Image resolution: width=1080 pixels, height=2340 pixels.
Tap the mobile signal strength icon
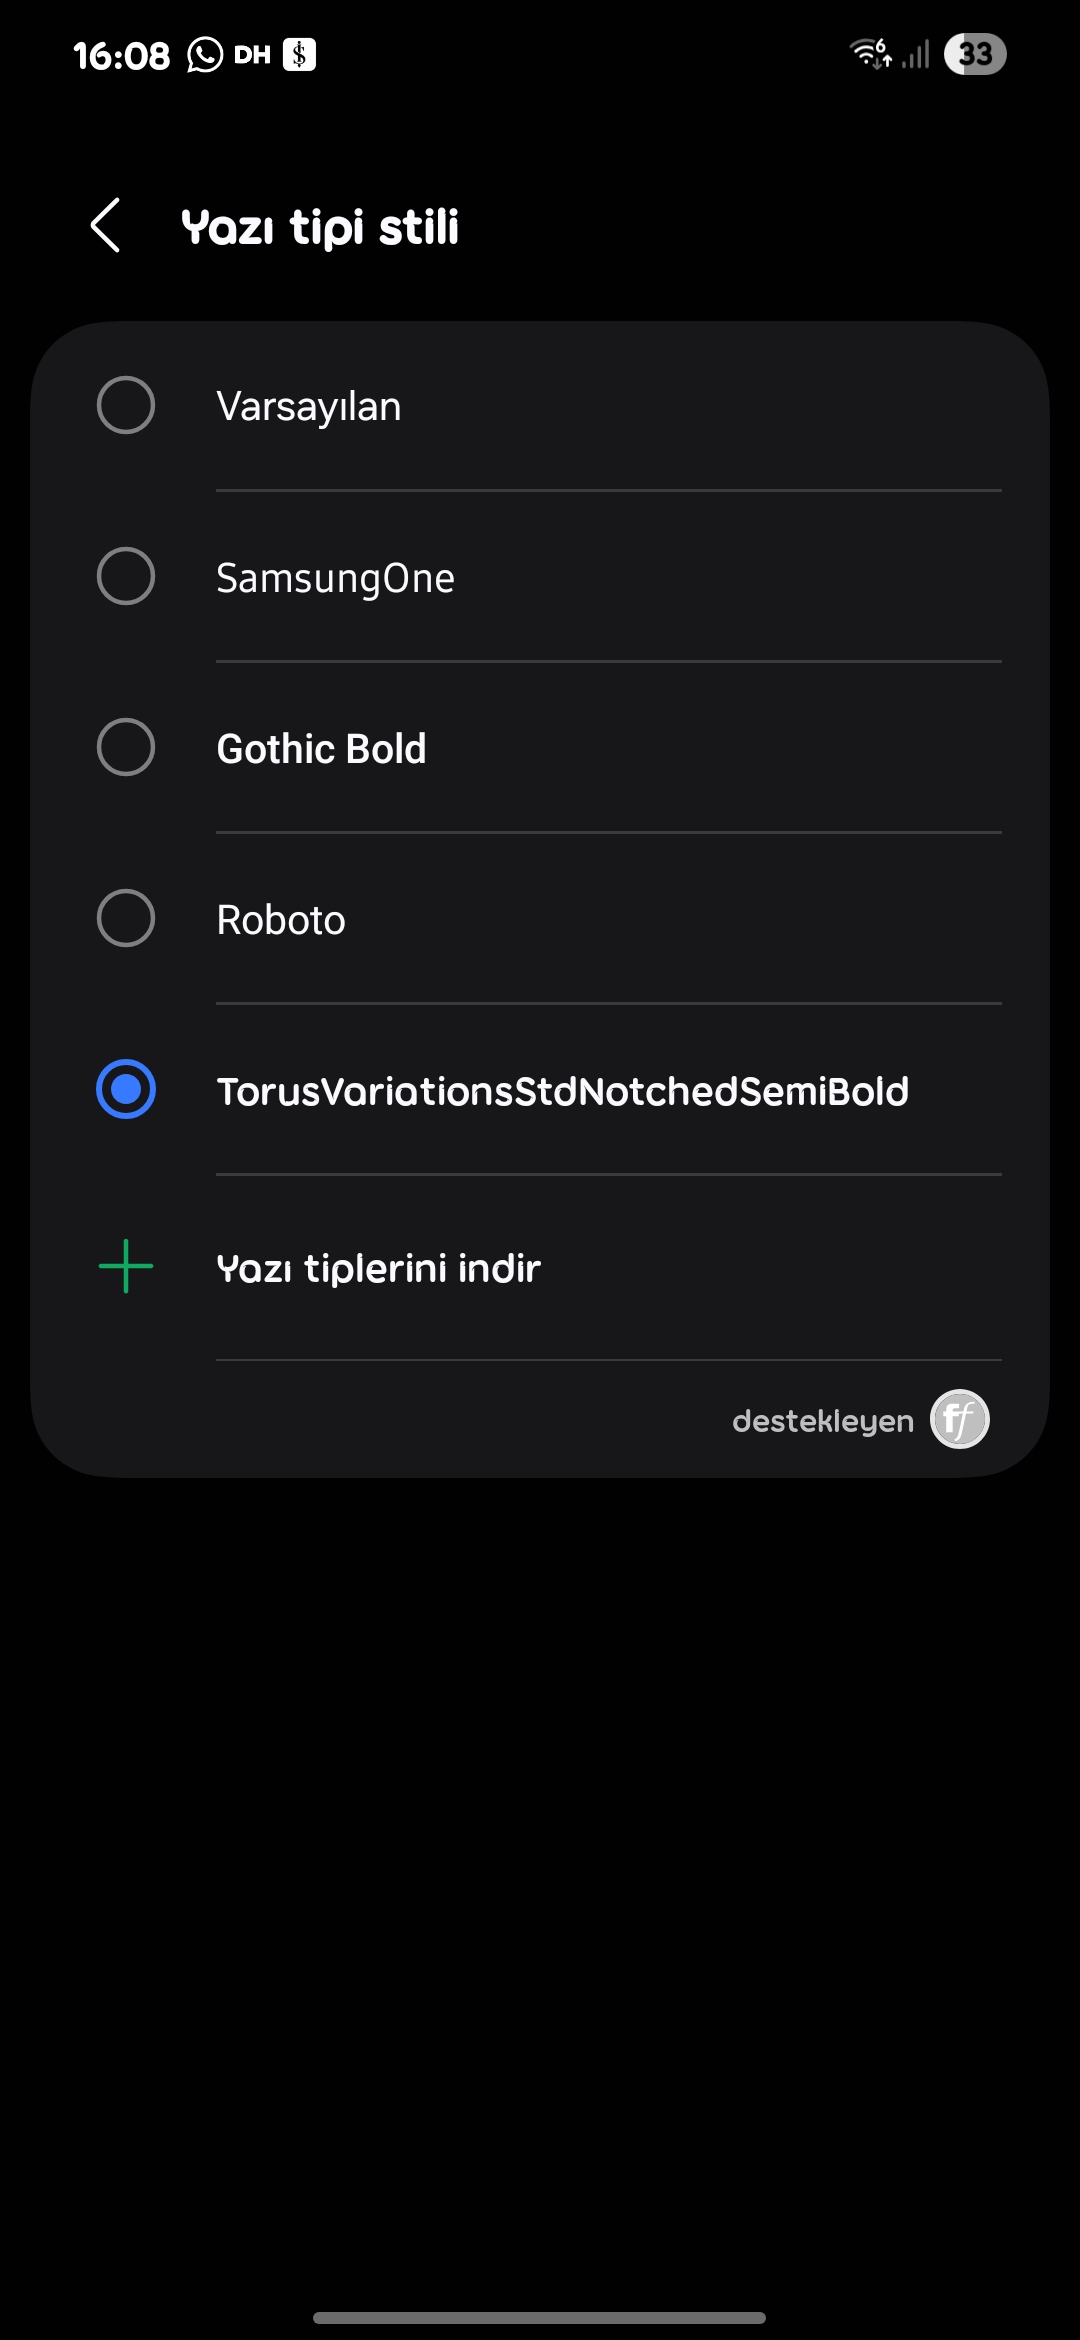(x=916, y=54)
